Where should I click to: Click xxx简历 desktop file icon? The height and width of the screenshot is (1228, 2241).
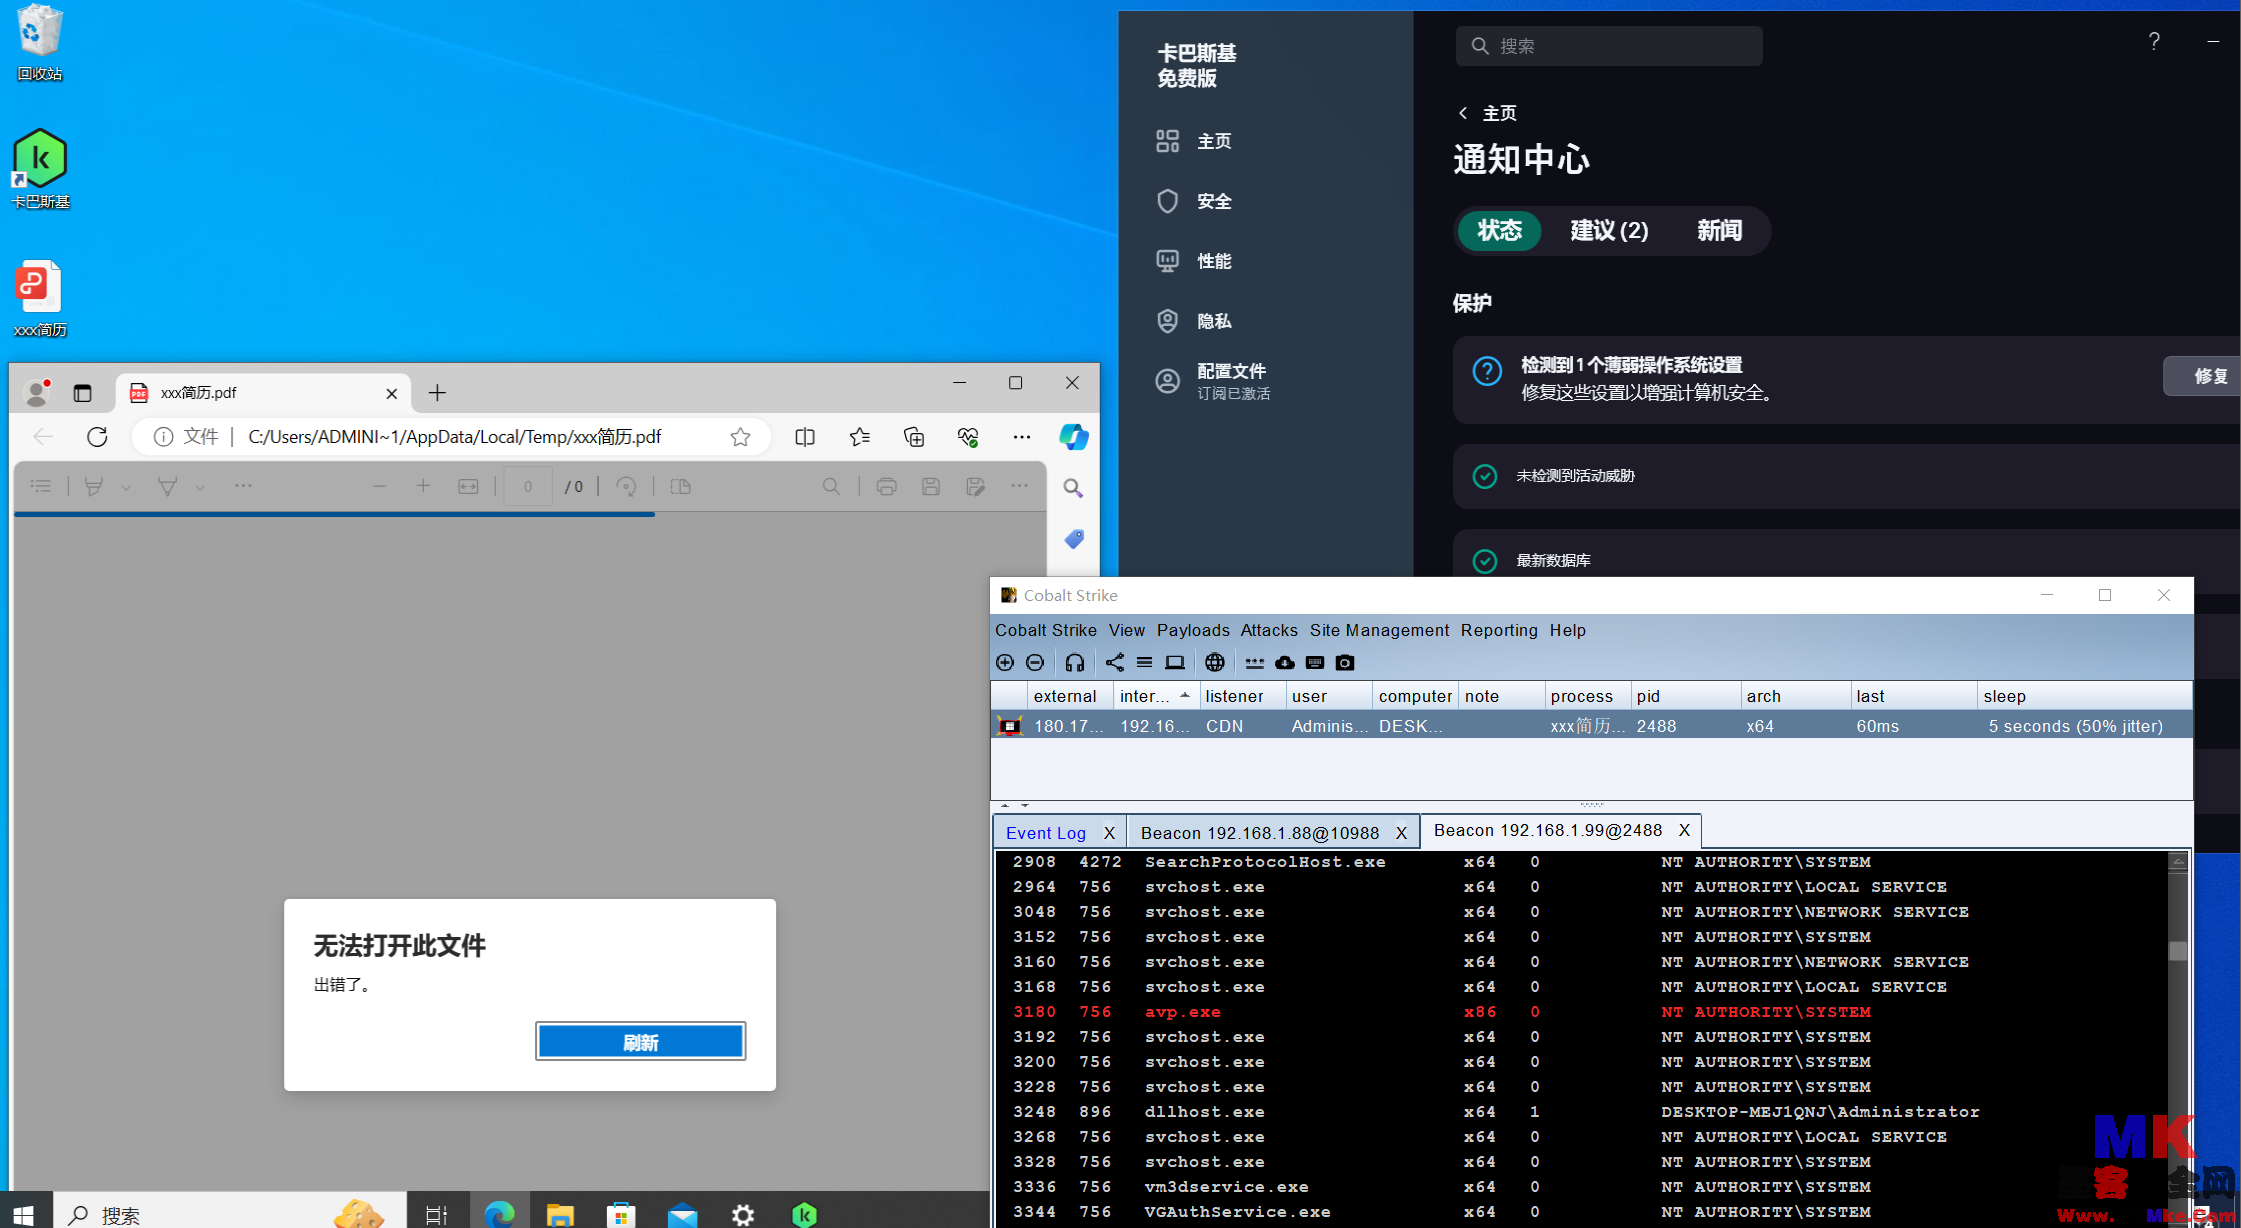(40, 298)
